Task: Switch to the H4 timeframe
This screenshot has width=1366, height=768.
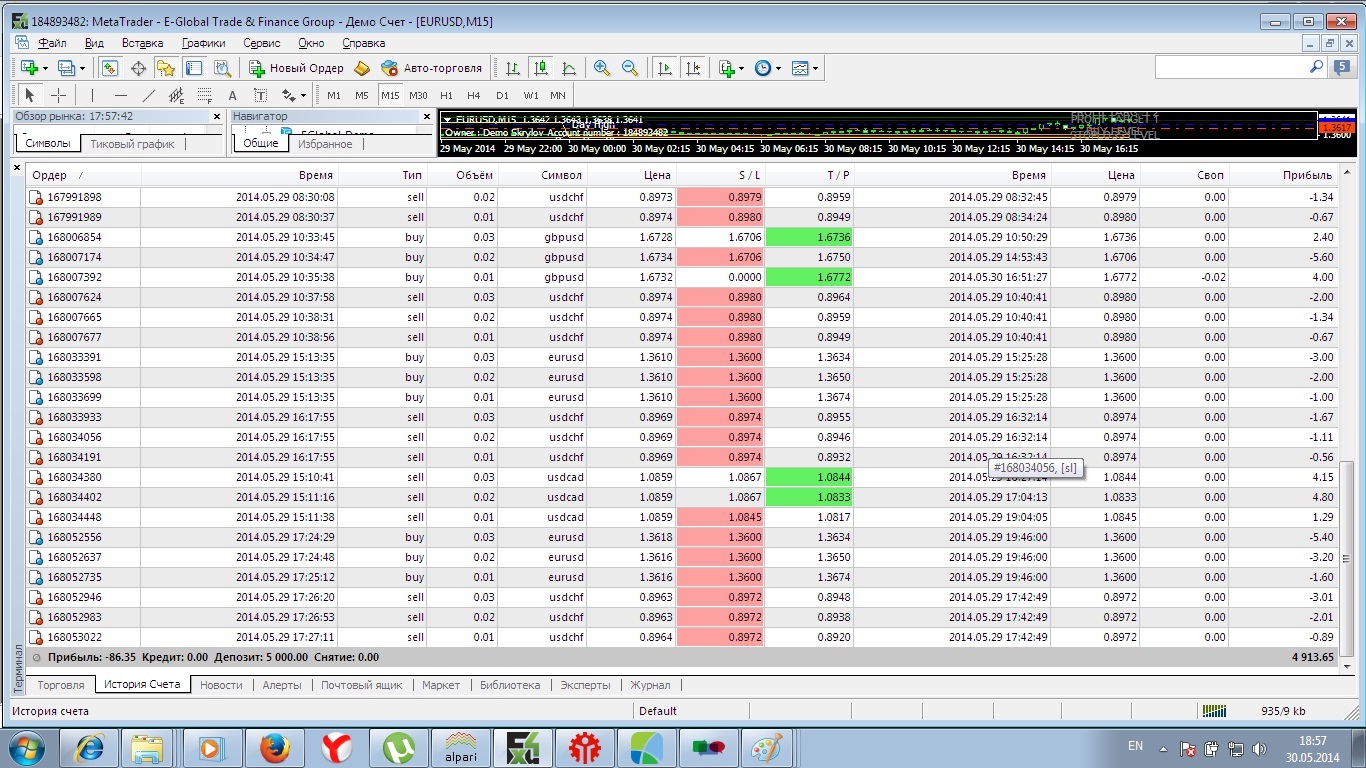Action: 473,95
